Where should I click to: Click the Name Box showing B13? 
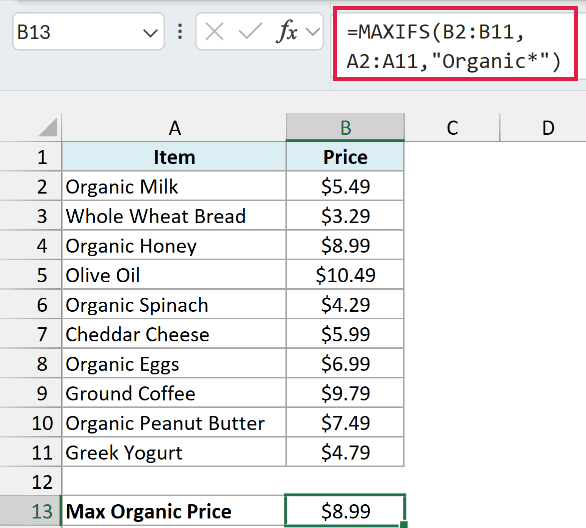coord(88,32)
